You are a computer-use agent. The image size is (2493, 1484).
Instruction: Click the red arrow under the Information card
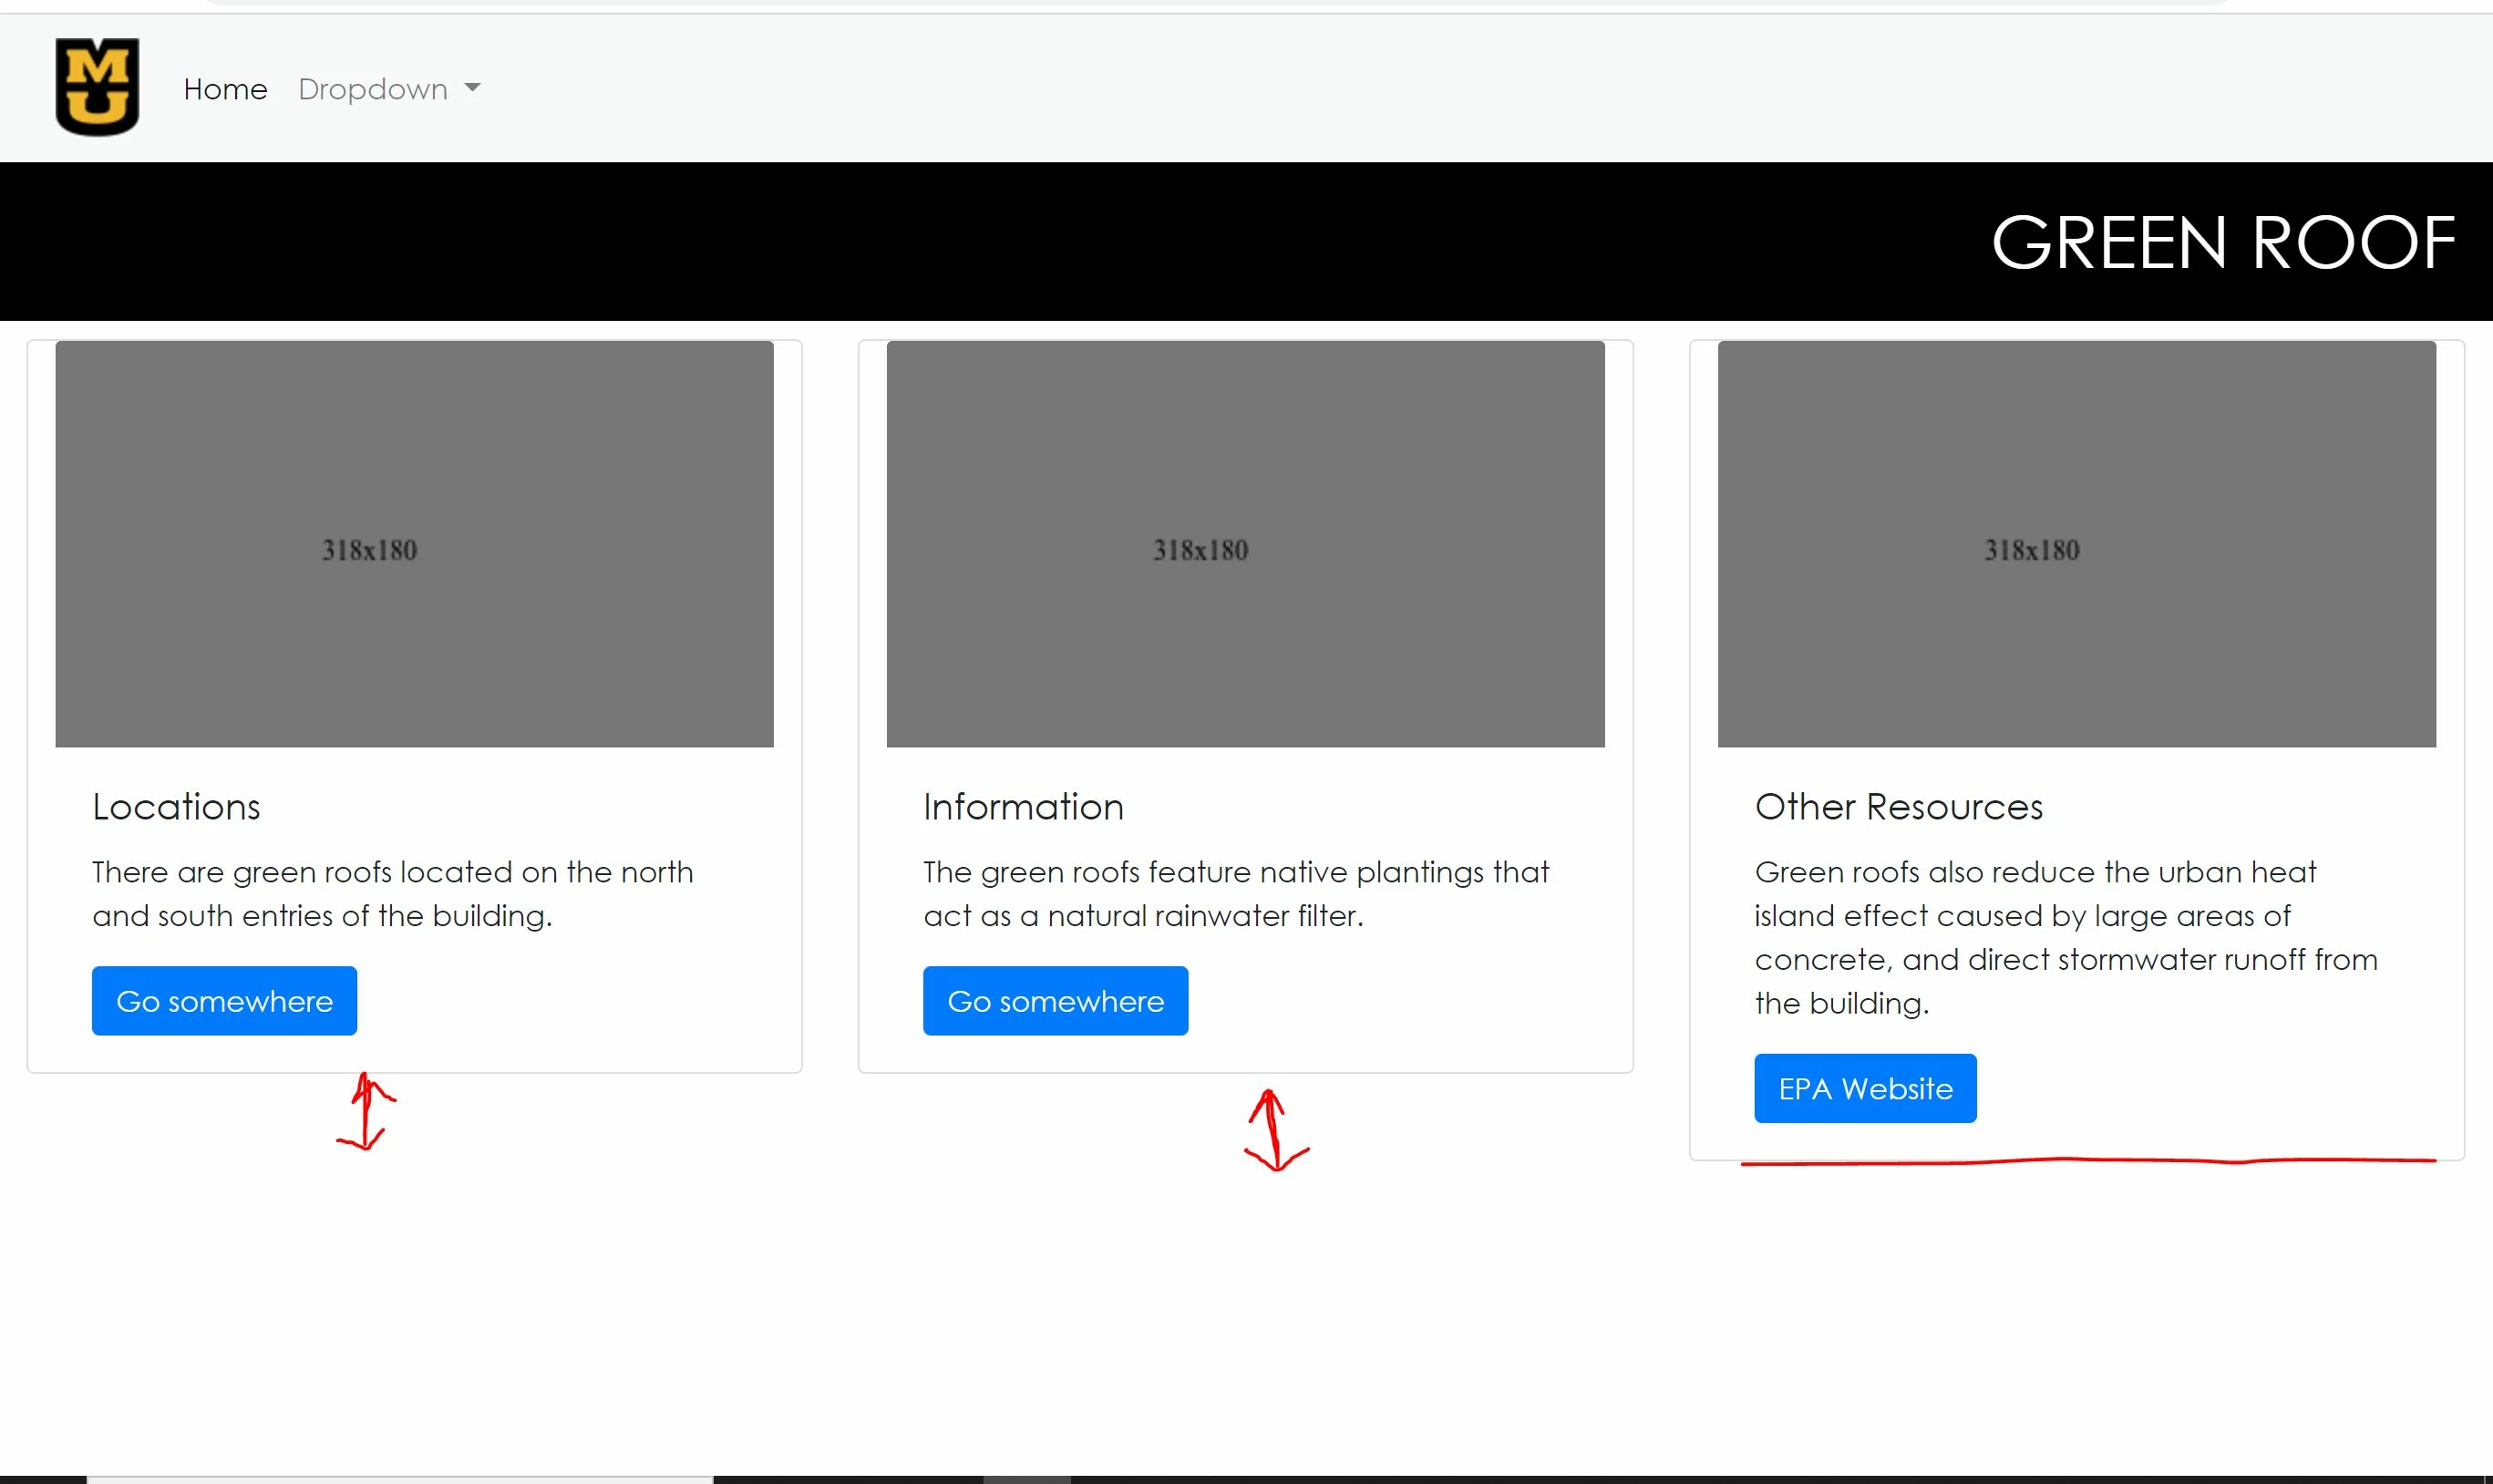1274,1130
